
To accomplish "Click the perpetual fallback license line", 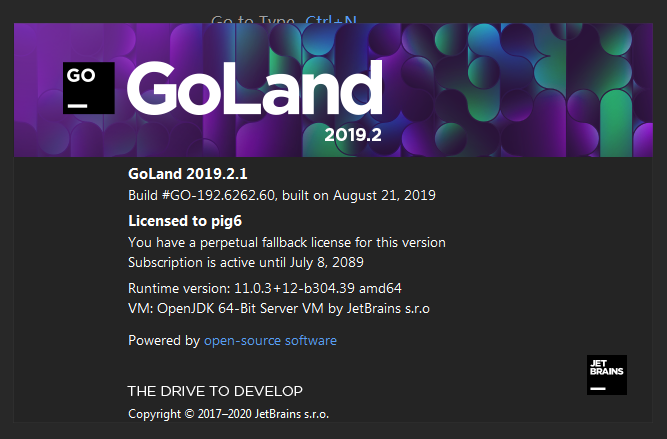I will [287, 242].
